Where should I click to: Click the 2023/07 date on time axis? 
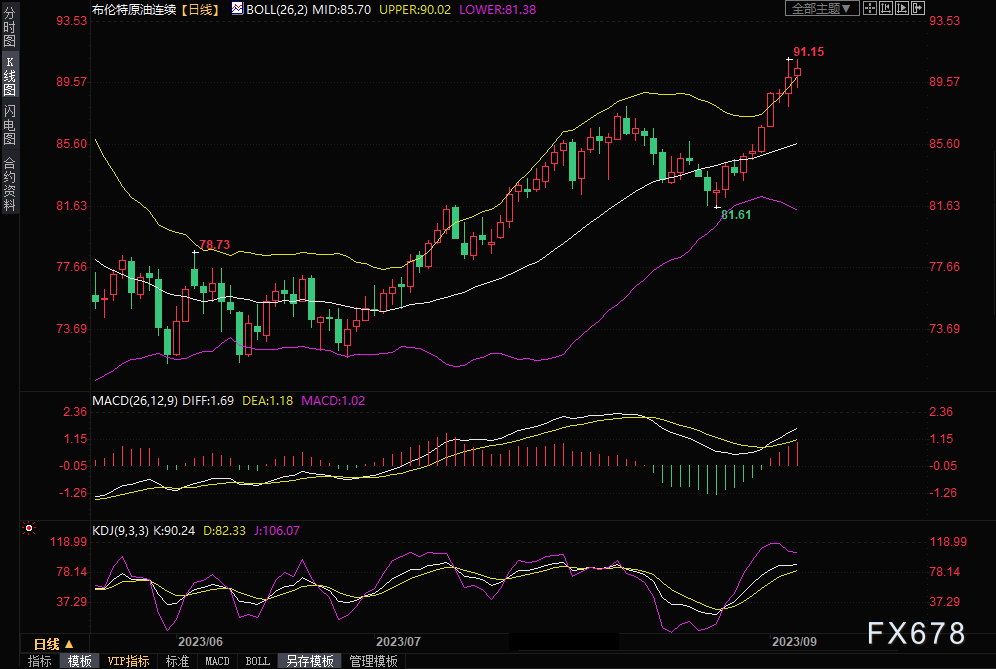click(x=398, y=642)
